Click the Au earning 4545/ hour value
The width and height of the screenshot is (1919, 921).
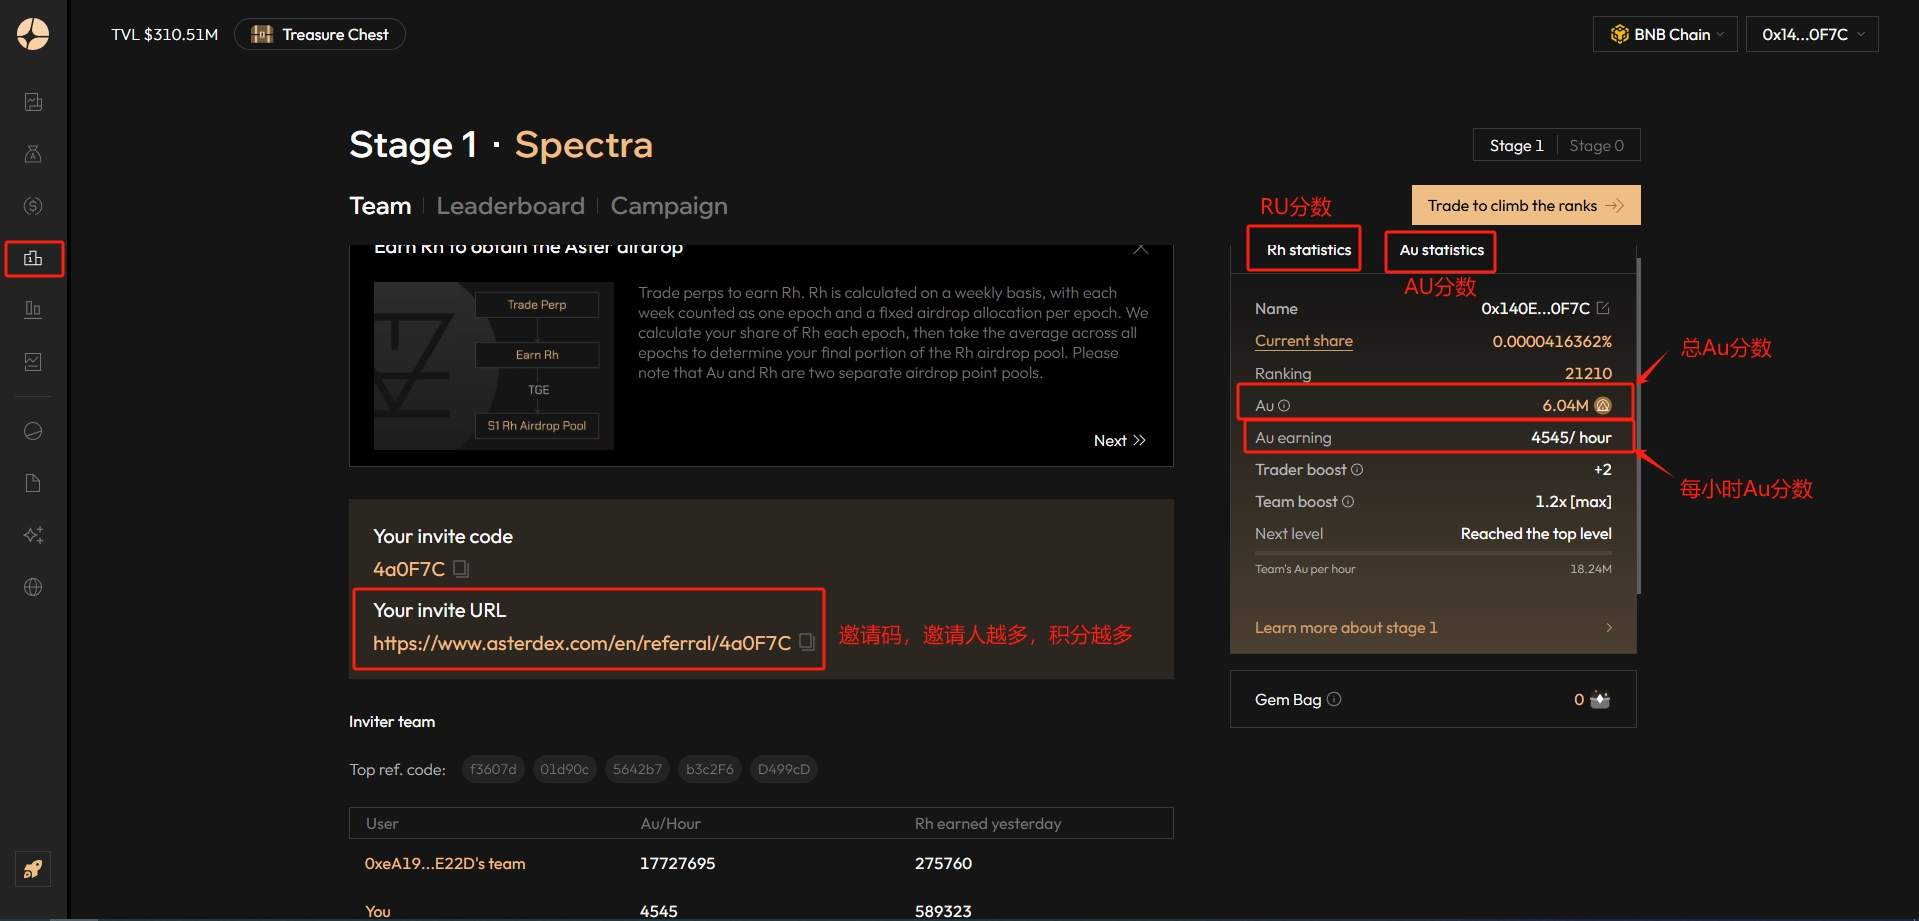[1571, 437]
